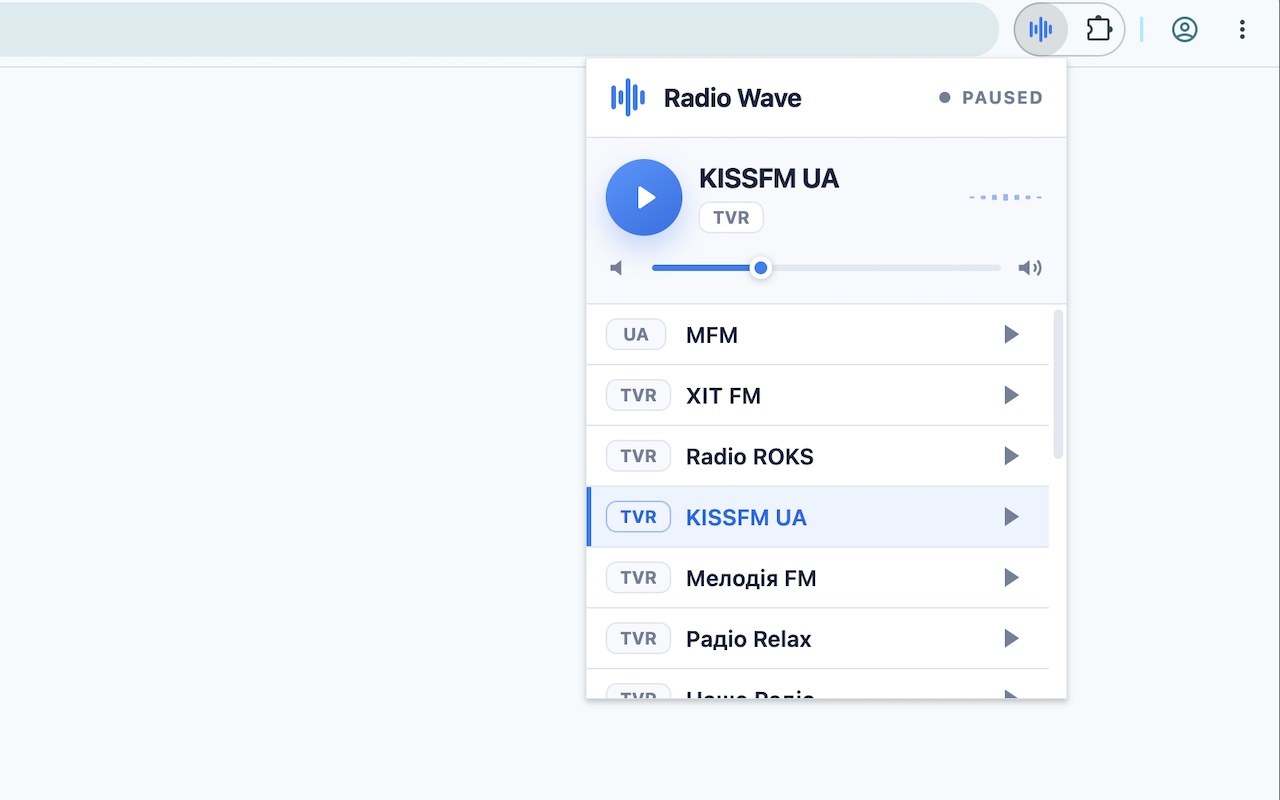This screenshot has width=1280, height=800.
Task: Select the Радіо Relax station name
Action: pos(749,639)
